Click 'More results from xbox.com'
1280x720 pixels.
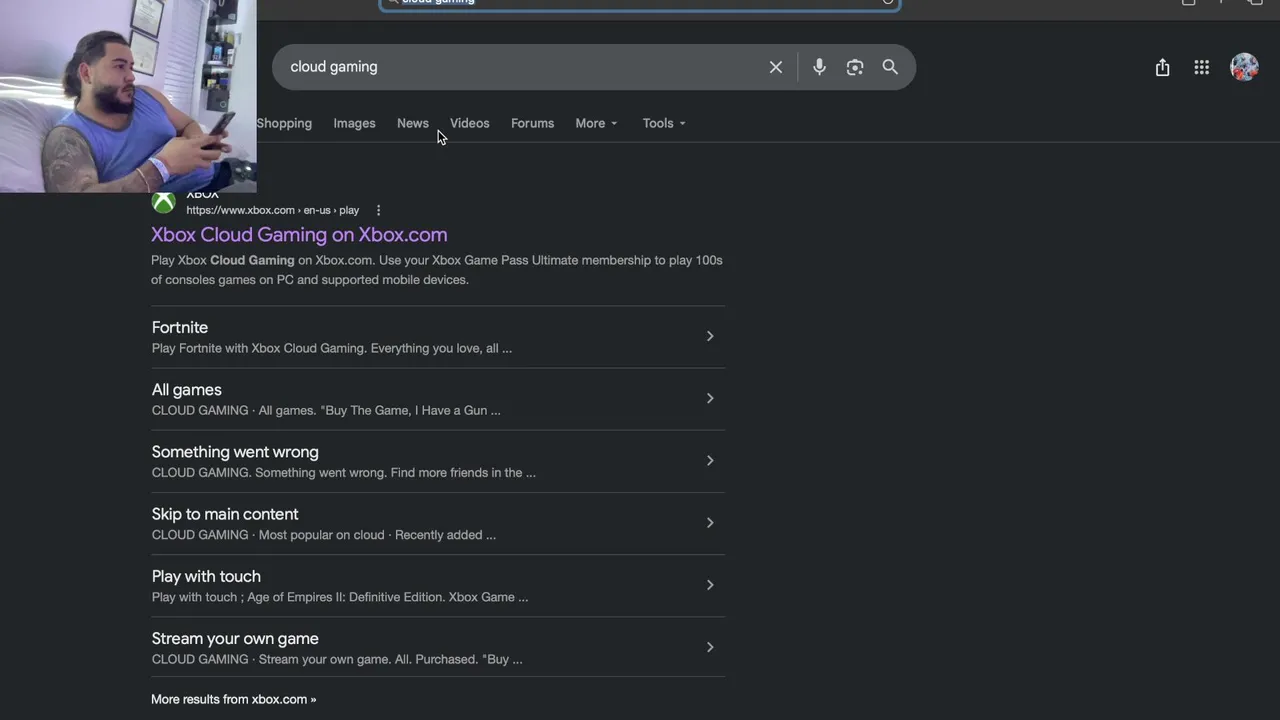tap(234, 699)
